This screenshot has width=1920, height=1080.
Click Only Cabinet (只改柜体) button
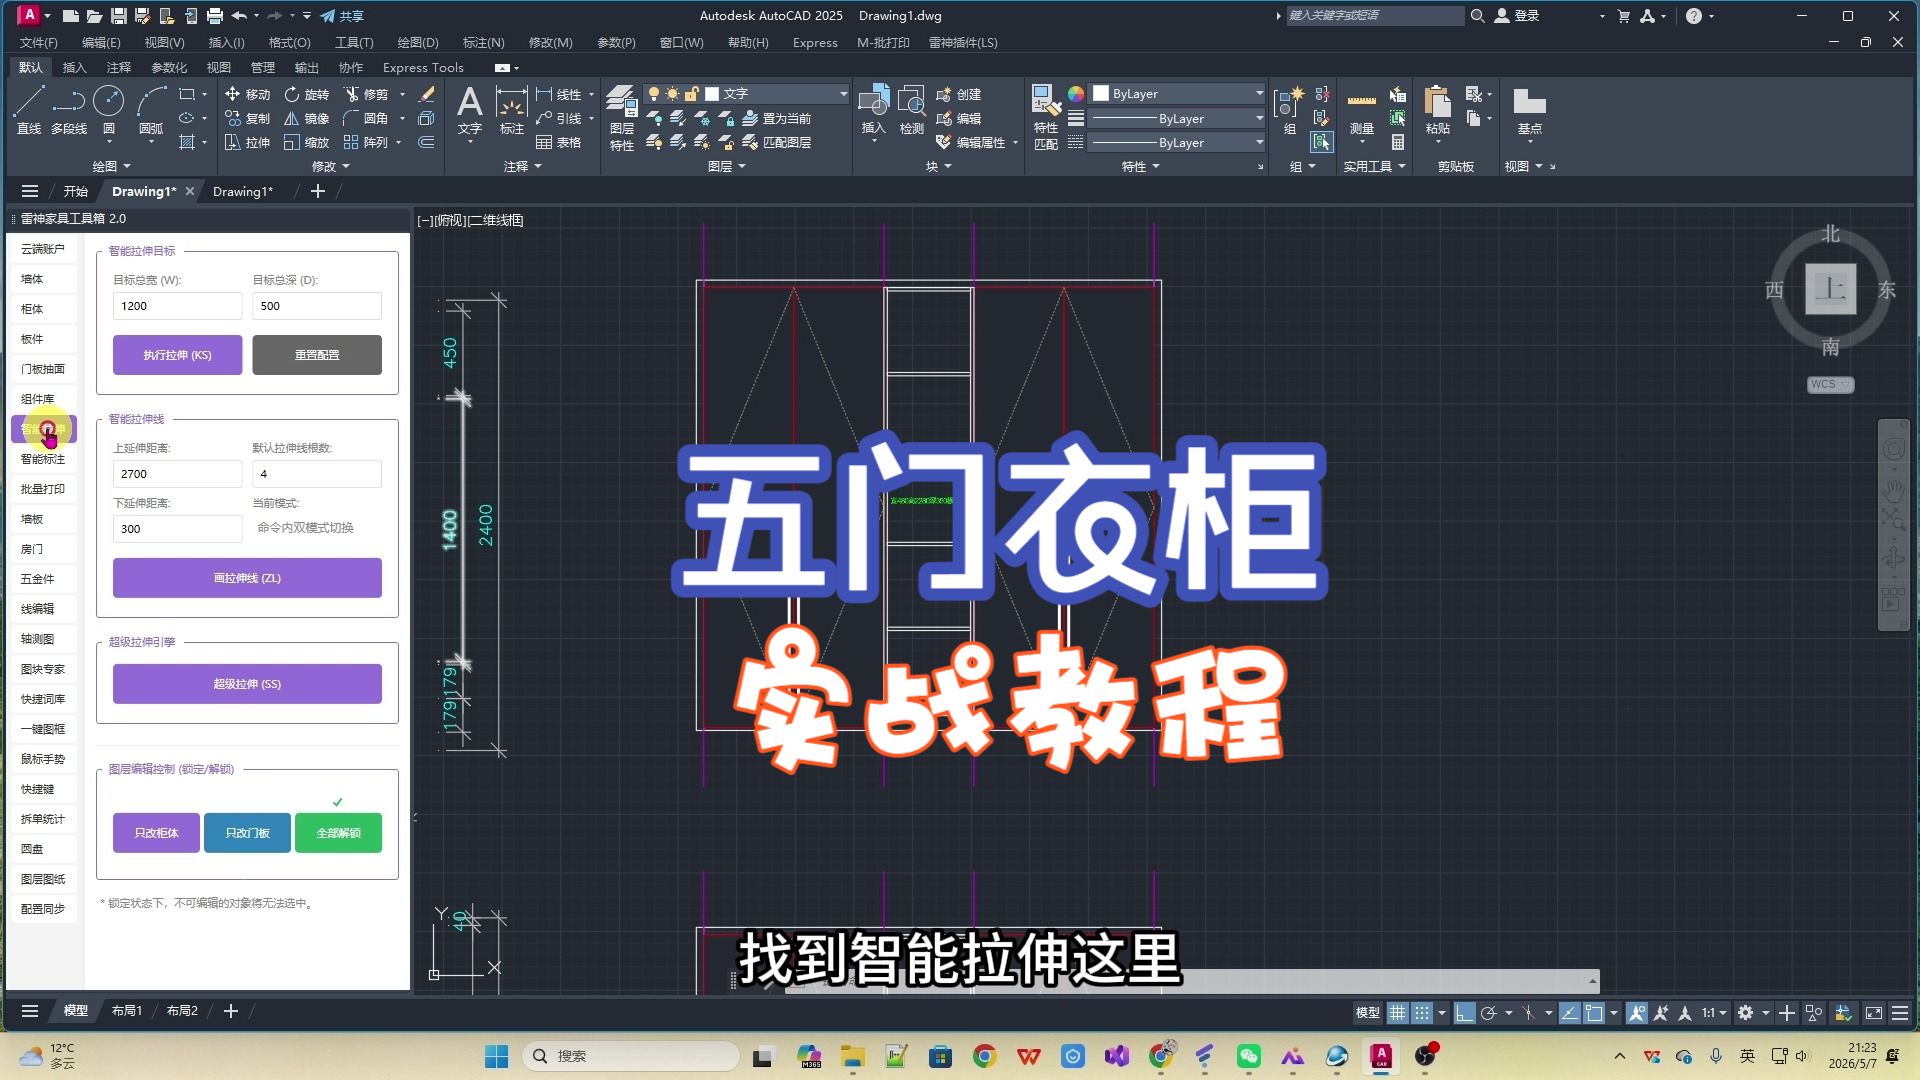[156, 833]
